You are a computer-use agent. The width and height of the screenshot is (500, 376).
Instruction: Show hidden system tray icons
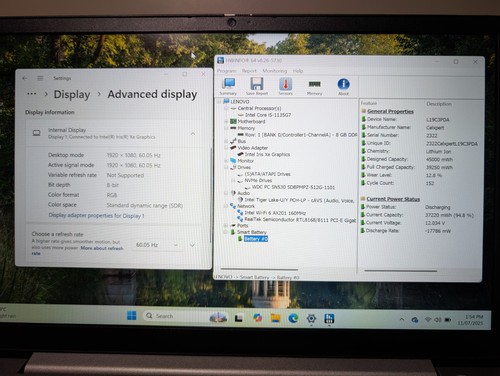click(402, 319)
